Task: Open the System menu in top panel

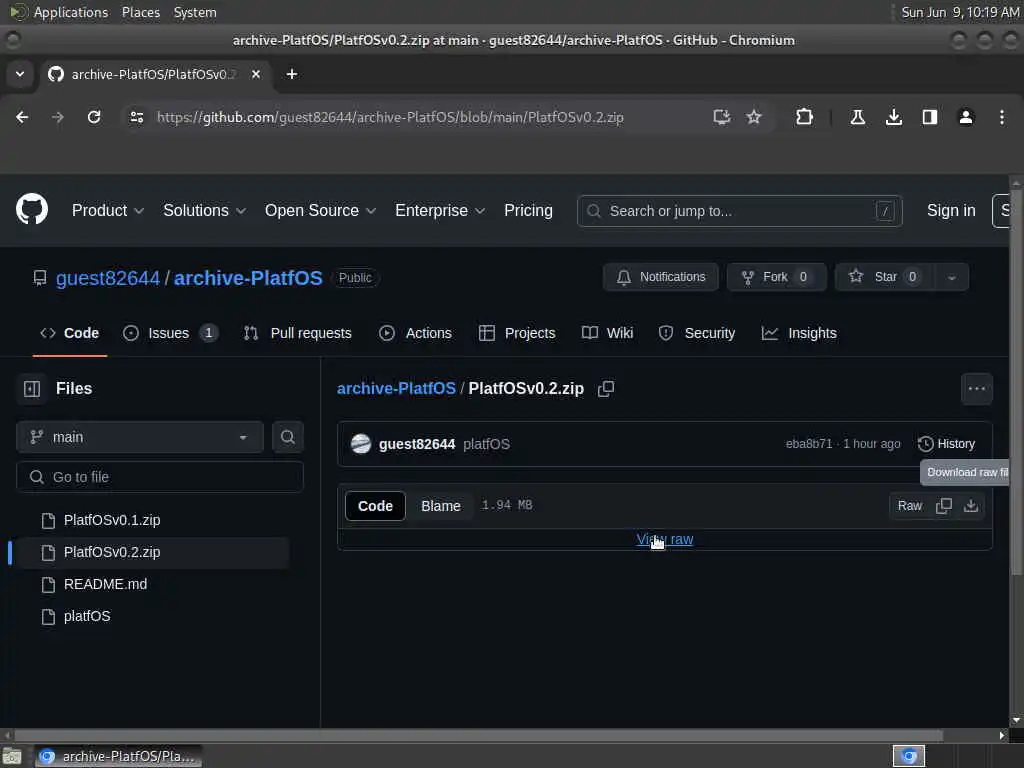Action: [x=195, y=12]
